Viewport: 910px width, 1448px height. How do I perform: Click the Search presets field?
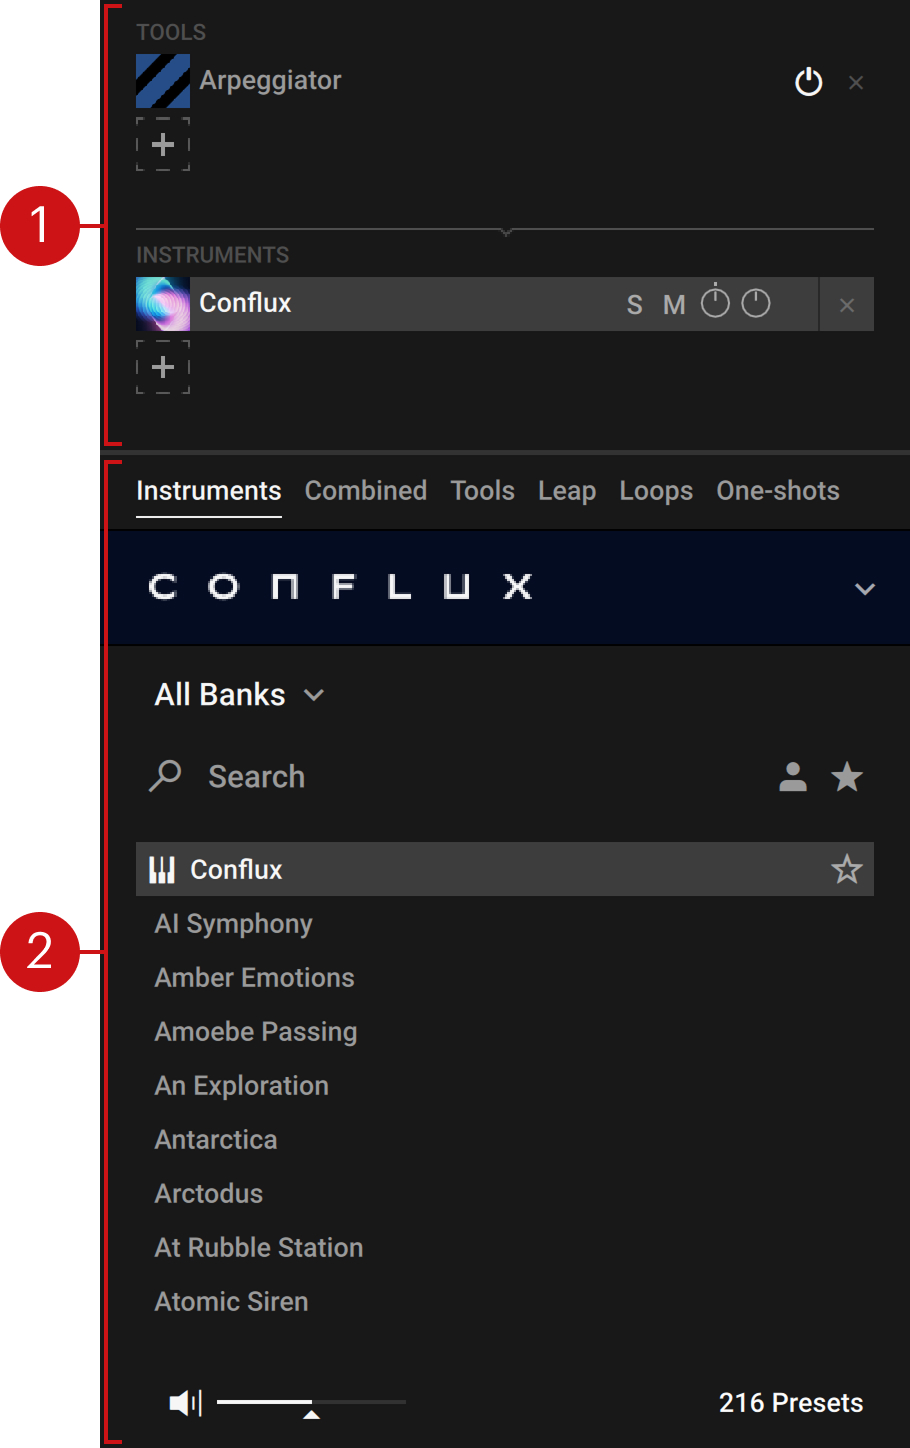point(256,777)
